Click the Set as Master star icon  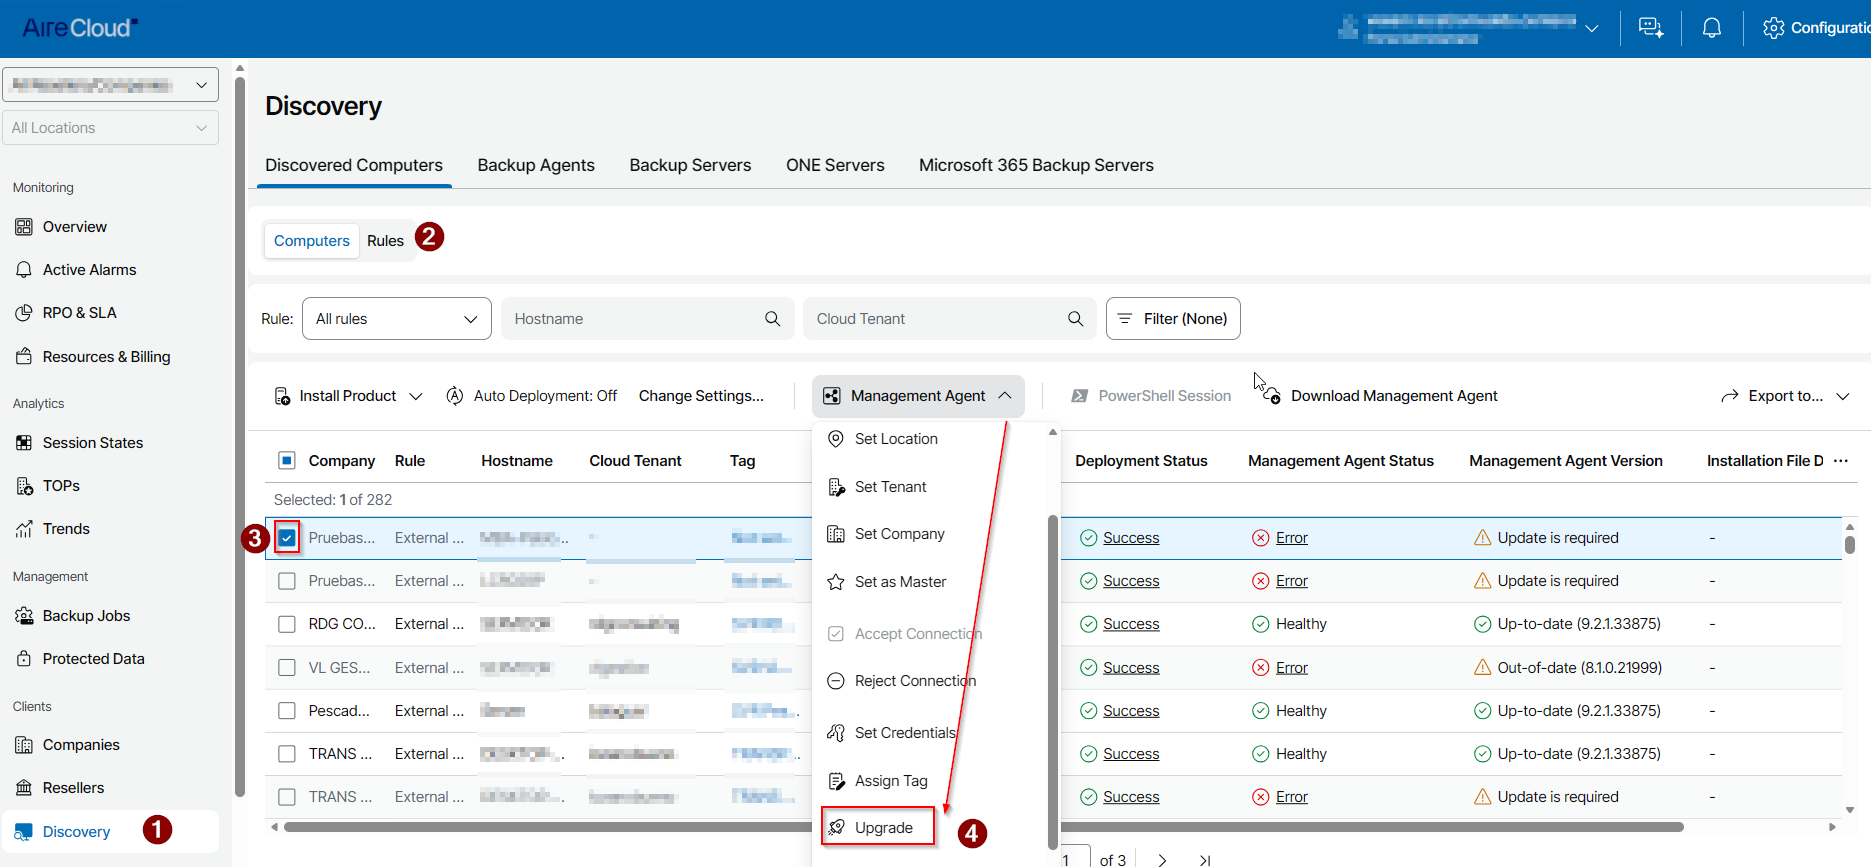pyautogui.click(x=836, y=582)
